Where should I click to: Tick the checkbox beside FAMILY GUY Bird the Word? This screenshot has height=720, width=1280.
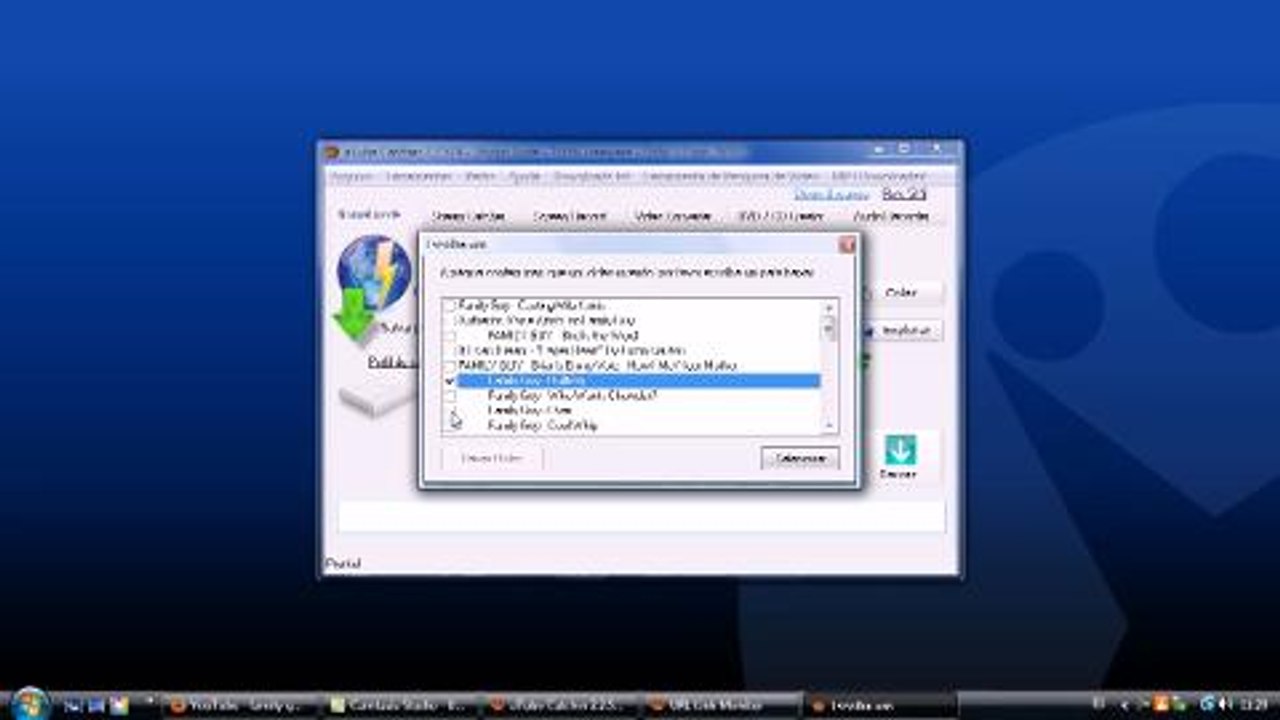tap(450, 336)
